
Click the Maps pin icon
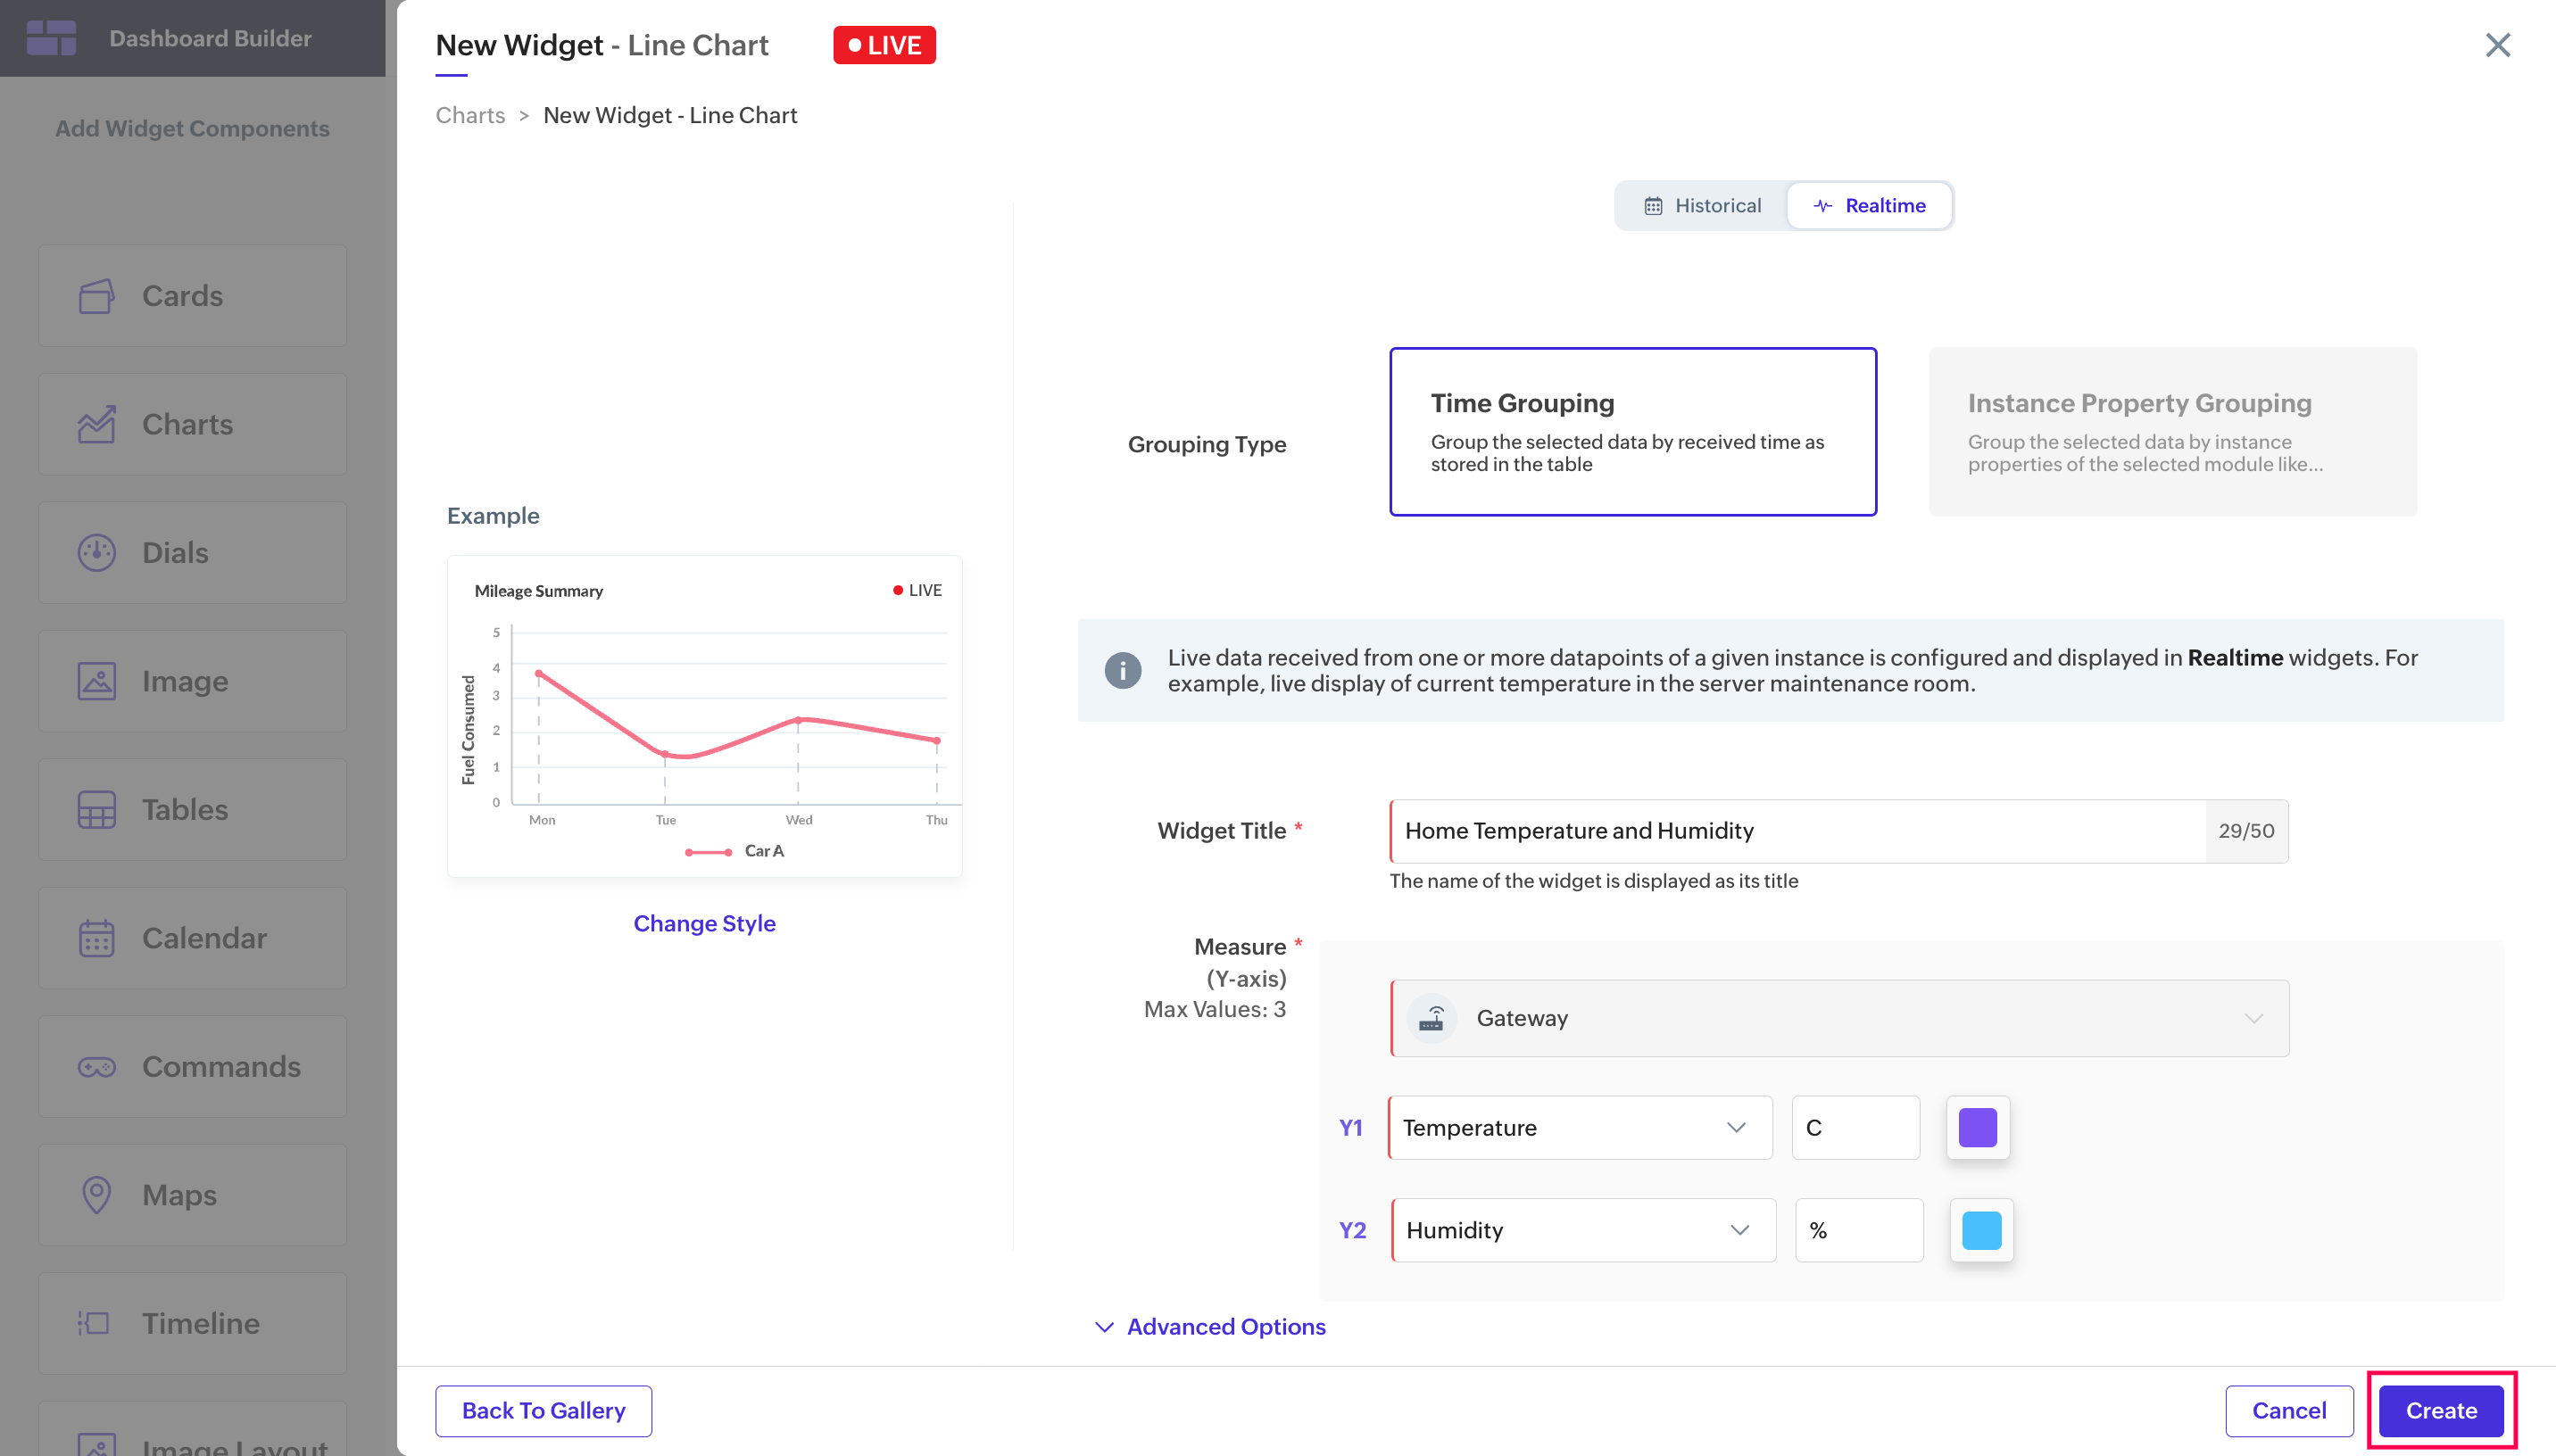click(96, 1195)
